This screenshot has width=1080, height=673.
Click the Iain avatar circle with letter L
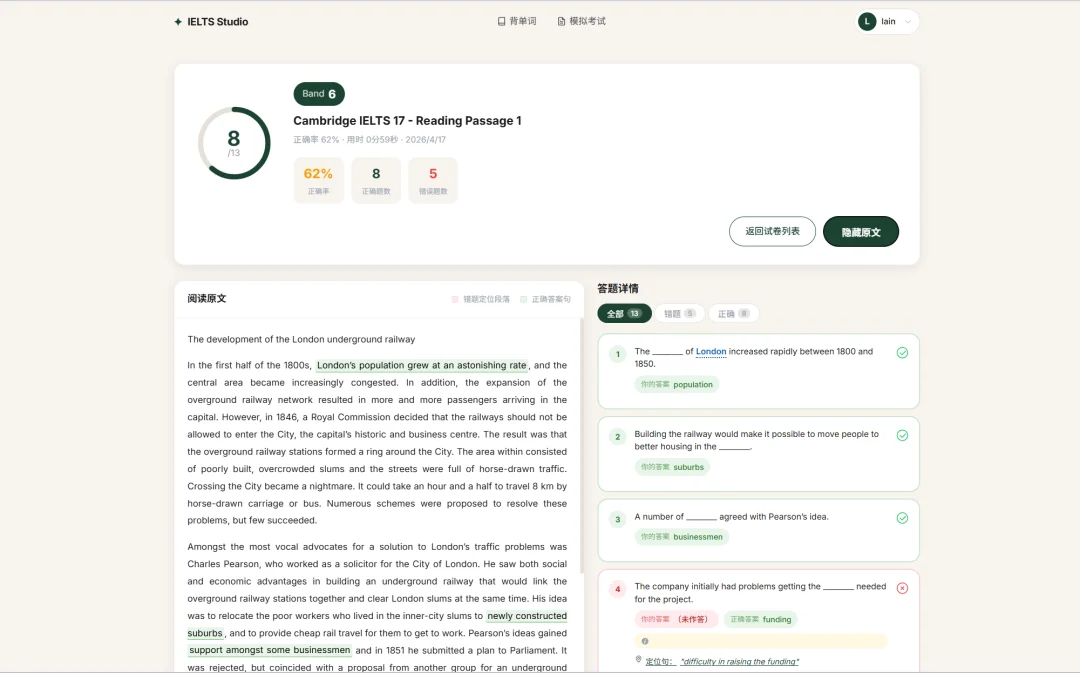pos(866,21)
